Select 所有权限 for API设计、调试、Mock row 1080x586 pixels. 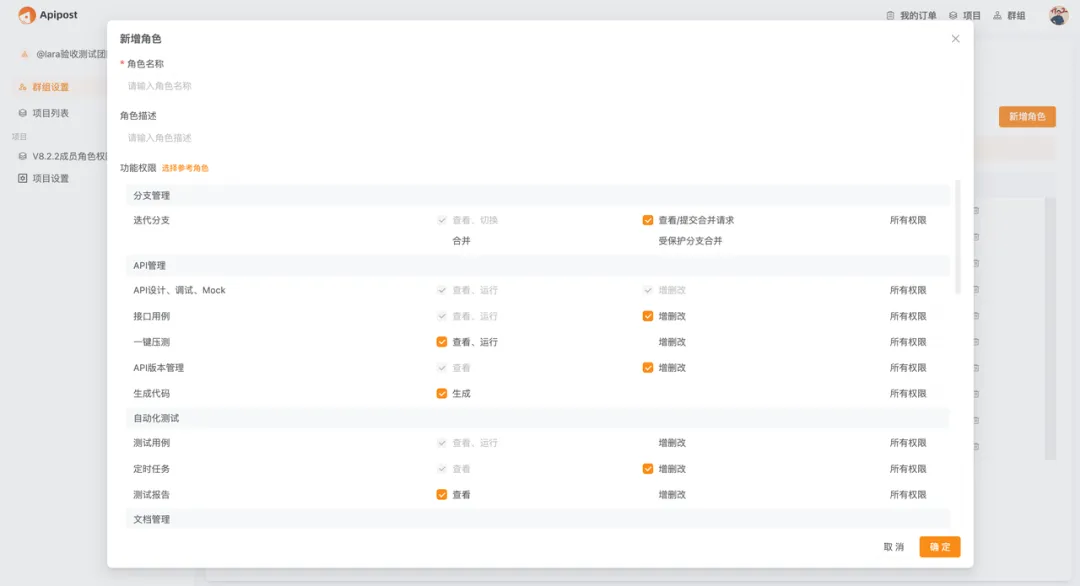tap(908, 291)
